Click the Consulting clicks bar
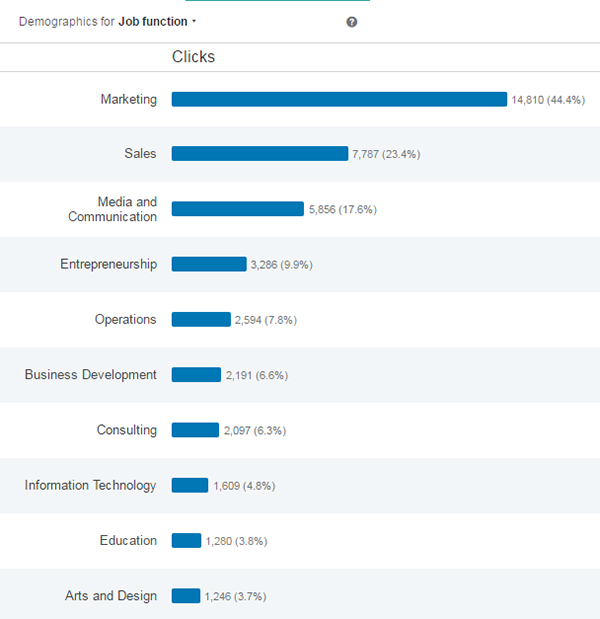The height and width of the screenshot is (619, 600). coord(195,430)
